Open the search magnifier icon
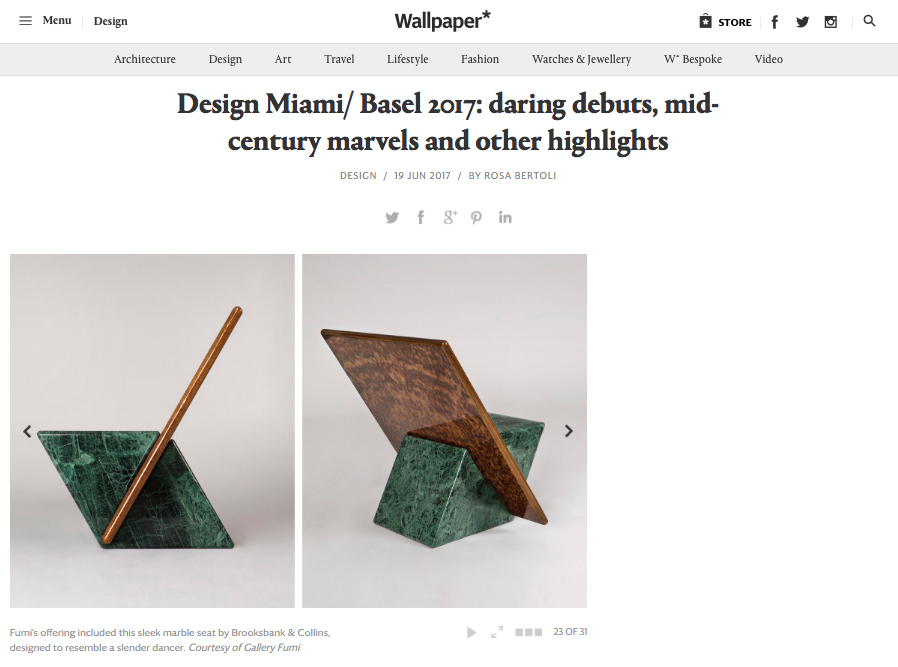The height and width of the screenshot is (667, 898). point(869,21)
